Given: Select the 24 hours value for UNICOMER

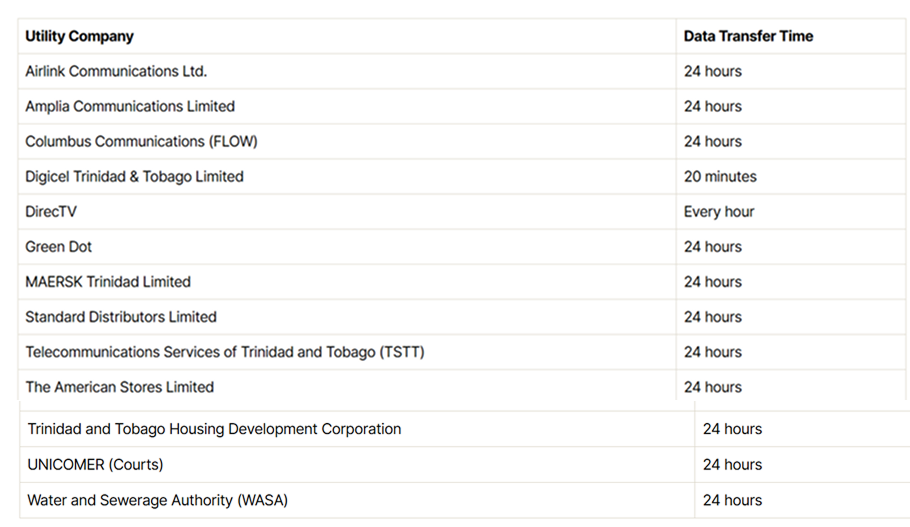Looking at the screenshot, I should pyautogui.click(x=732, y=464).
